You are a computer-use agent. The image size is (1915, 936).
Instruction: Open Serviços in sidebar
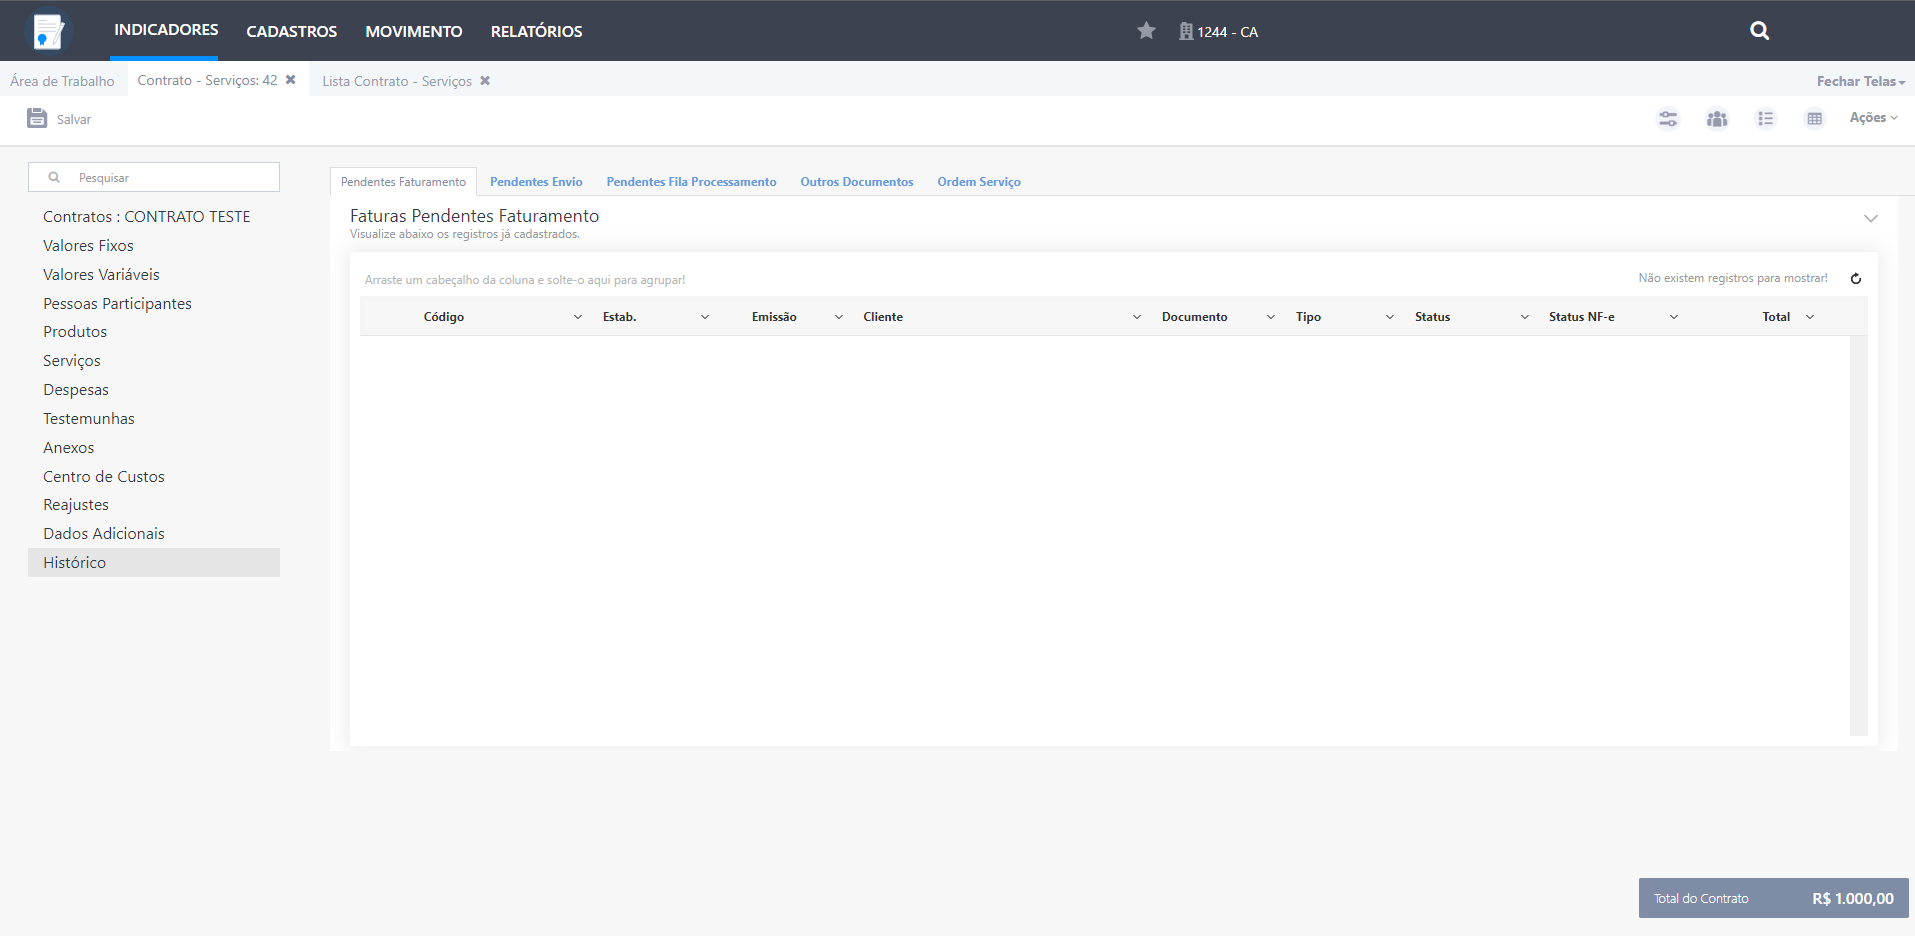72,361
